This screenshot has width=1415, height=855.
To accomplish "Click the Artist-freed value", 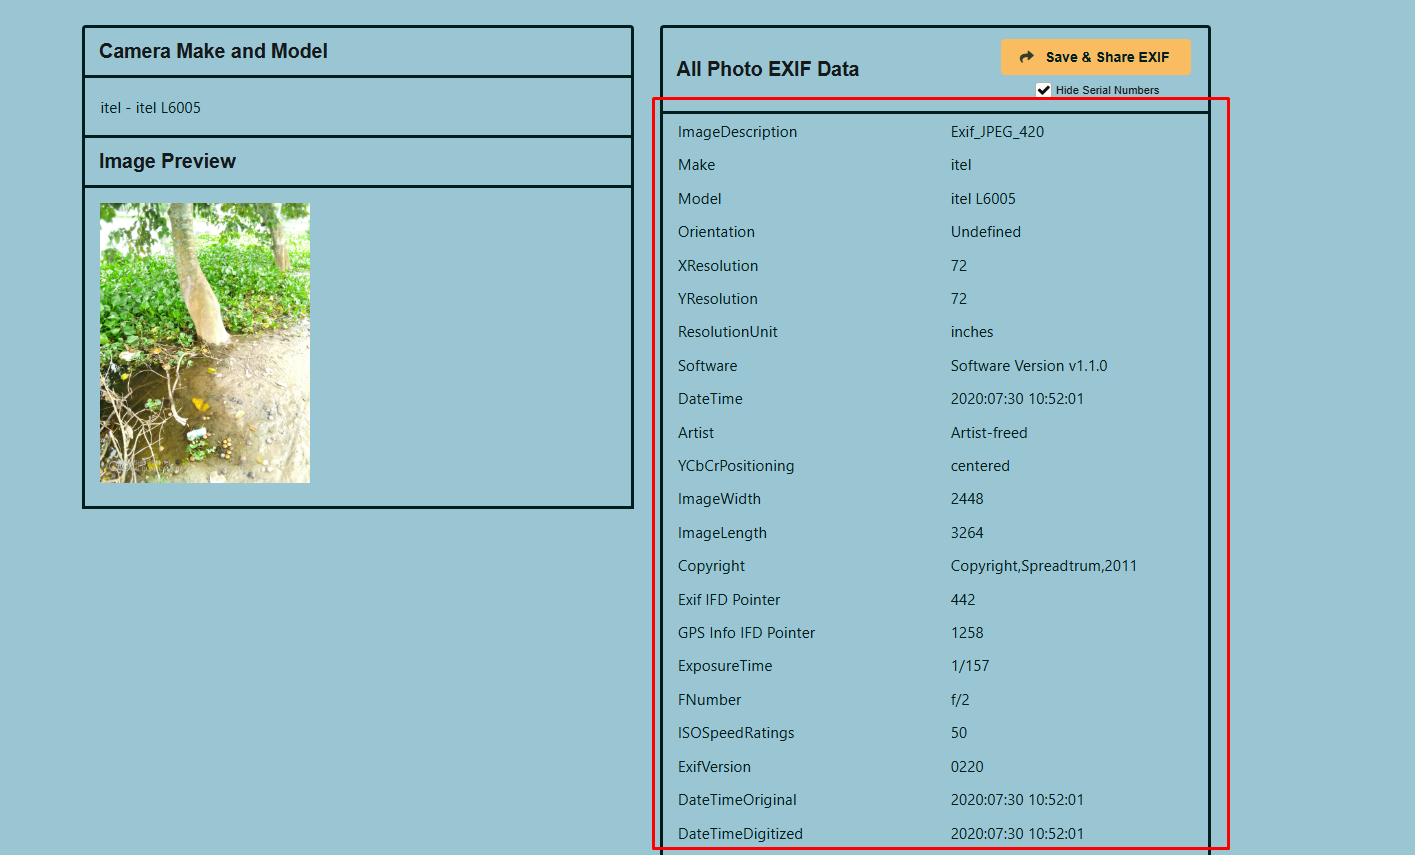I will point(989,432).
